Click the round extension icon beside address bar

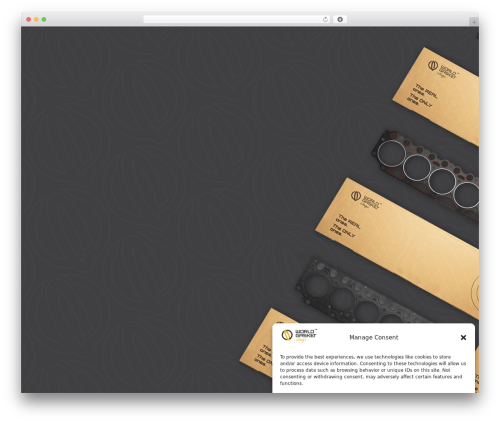(x=340, y=19)
